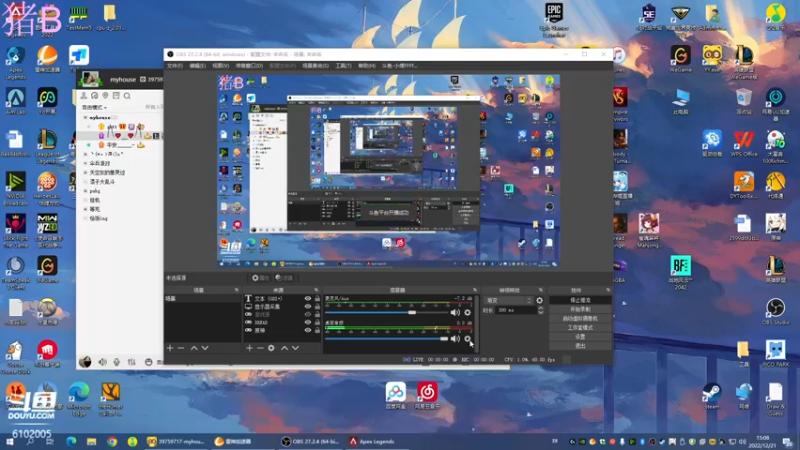Toggle visibility of the 显示器采集 source
The width and height of the screenshot is (800, 450).
(x=308, y=307)
